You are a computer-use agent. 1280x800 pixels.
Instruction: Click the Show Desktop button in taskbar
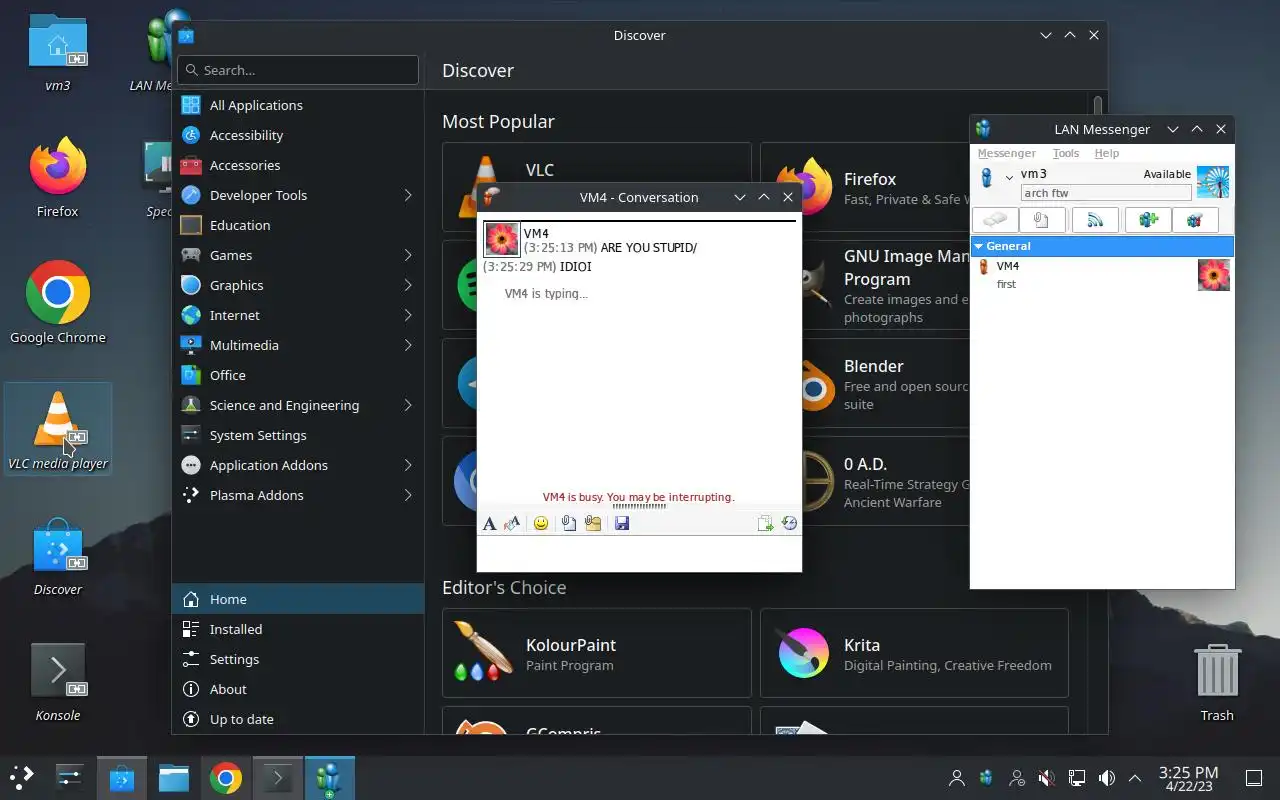[1254, 777]
